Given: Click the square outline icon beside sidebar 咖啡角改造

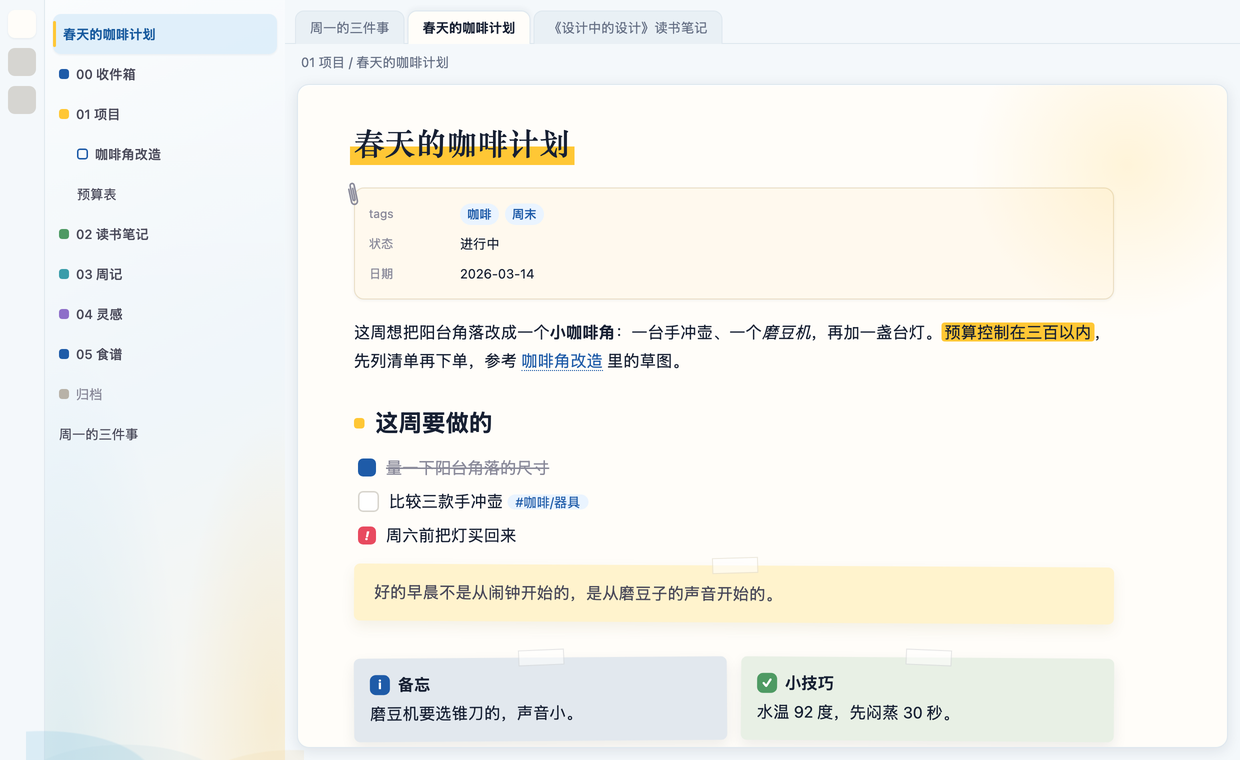Looking at the screenshot, I should 82,154.
